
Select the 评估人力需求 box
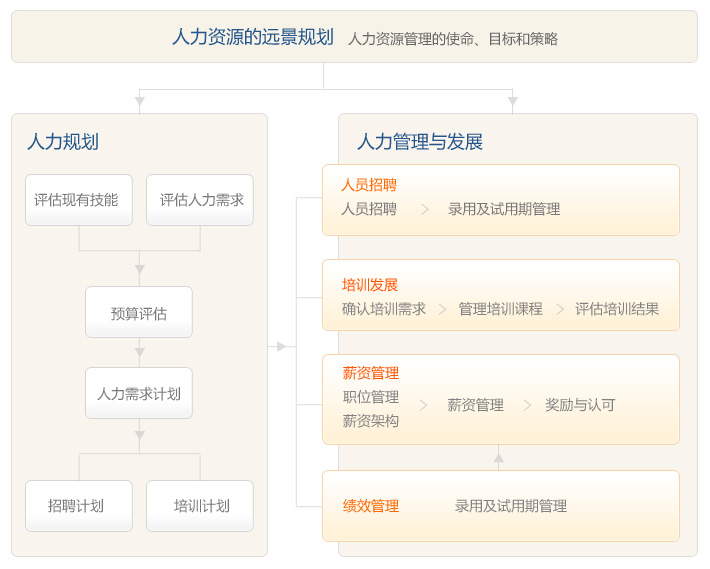[x=200, y=200]
